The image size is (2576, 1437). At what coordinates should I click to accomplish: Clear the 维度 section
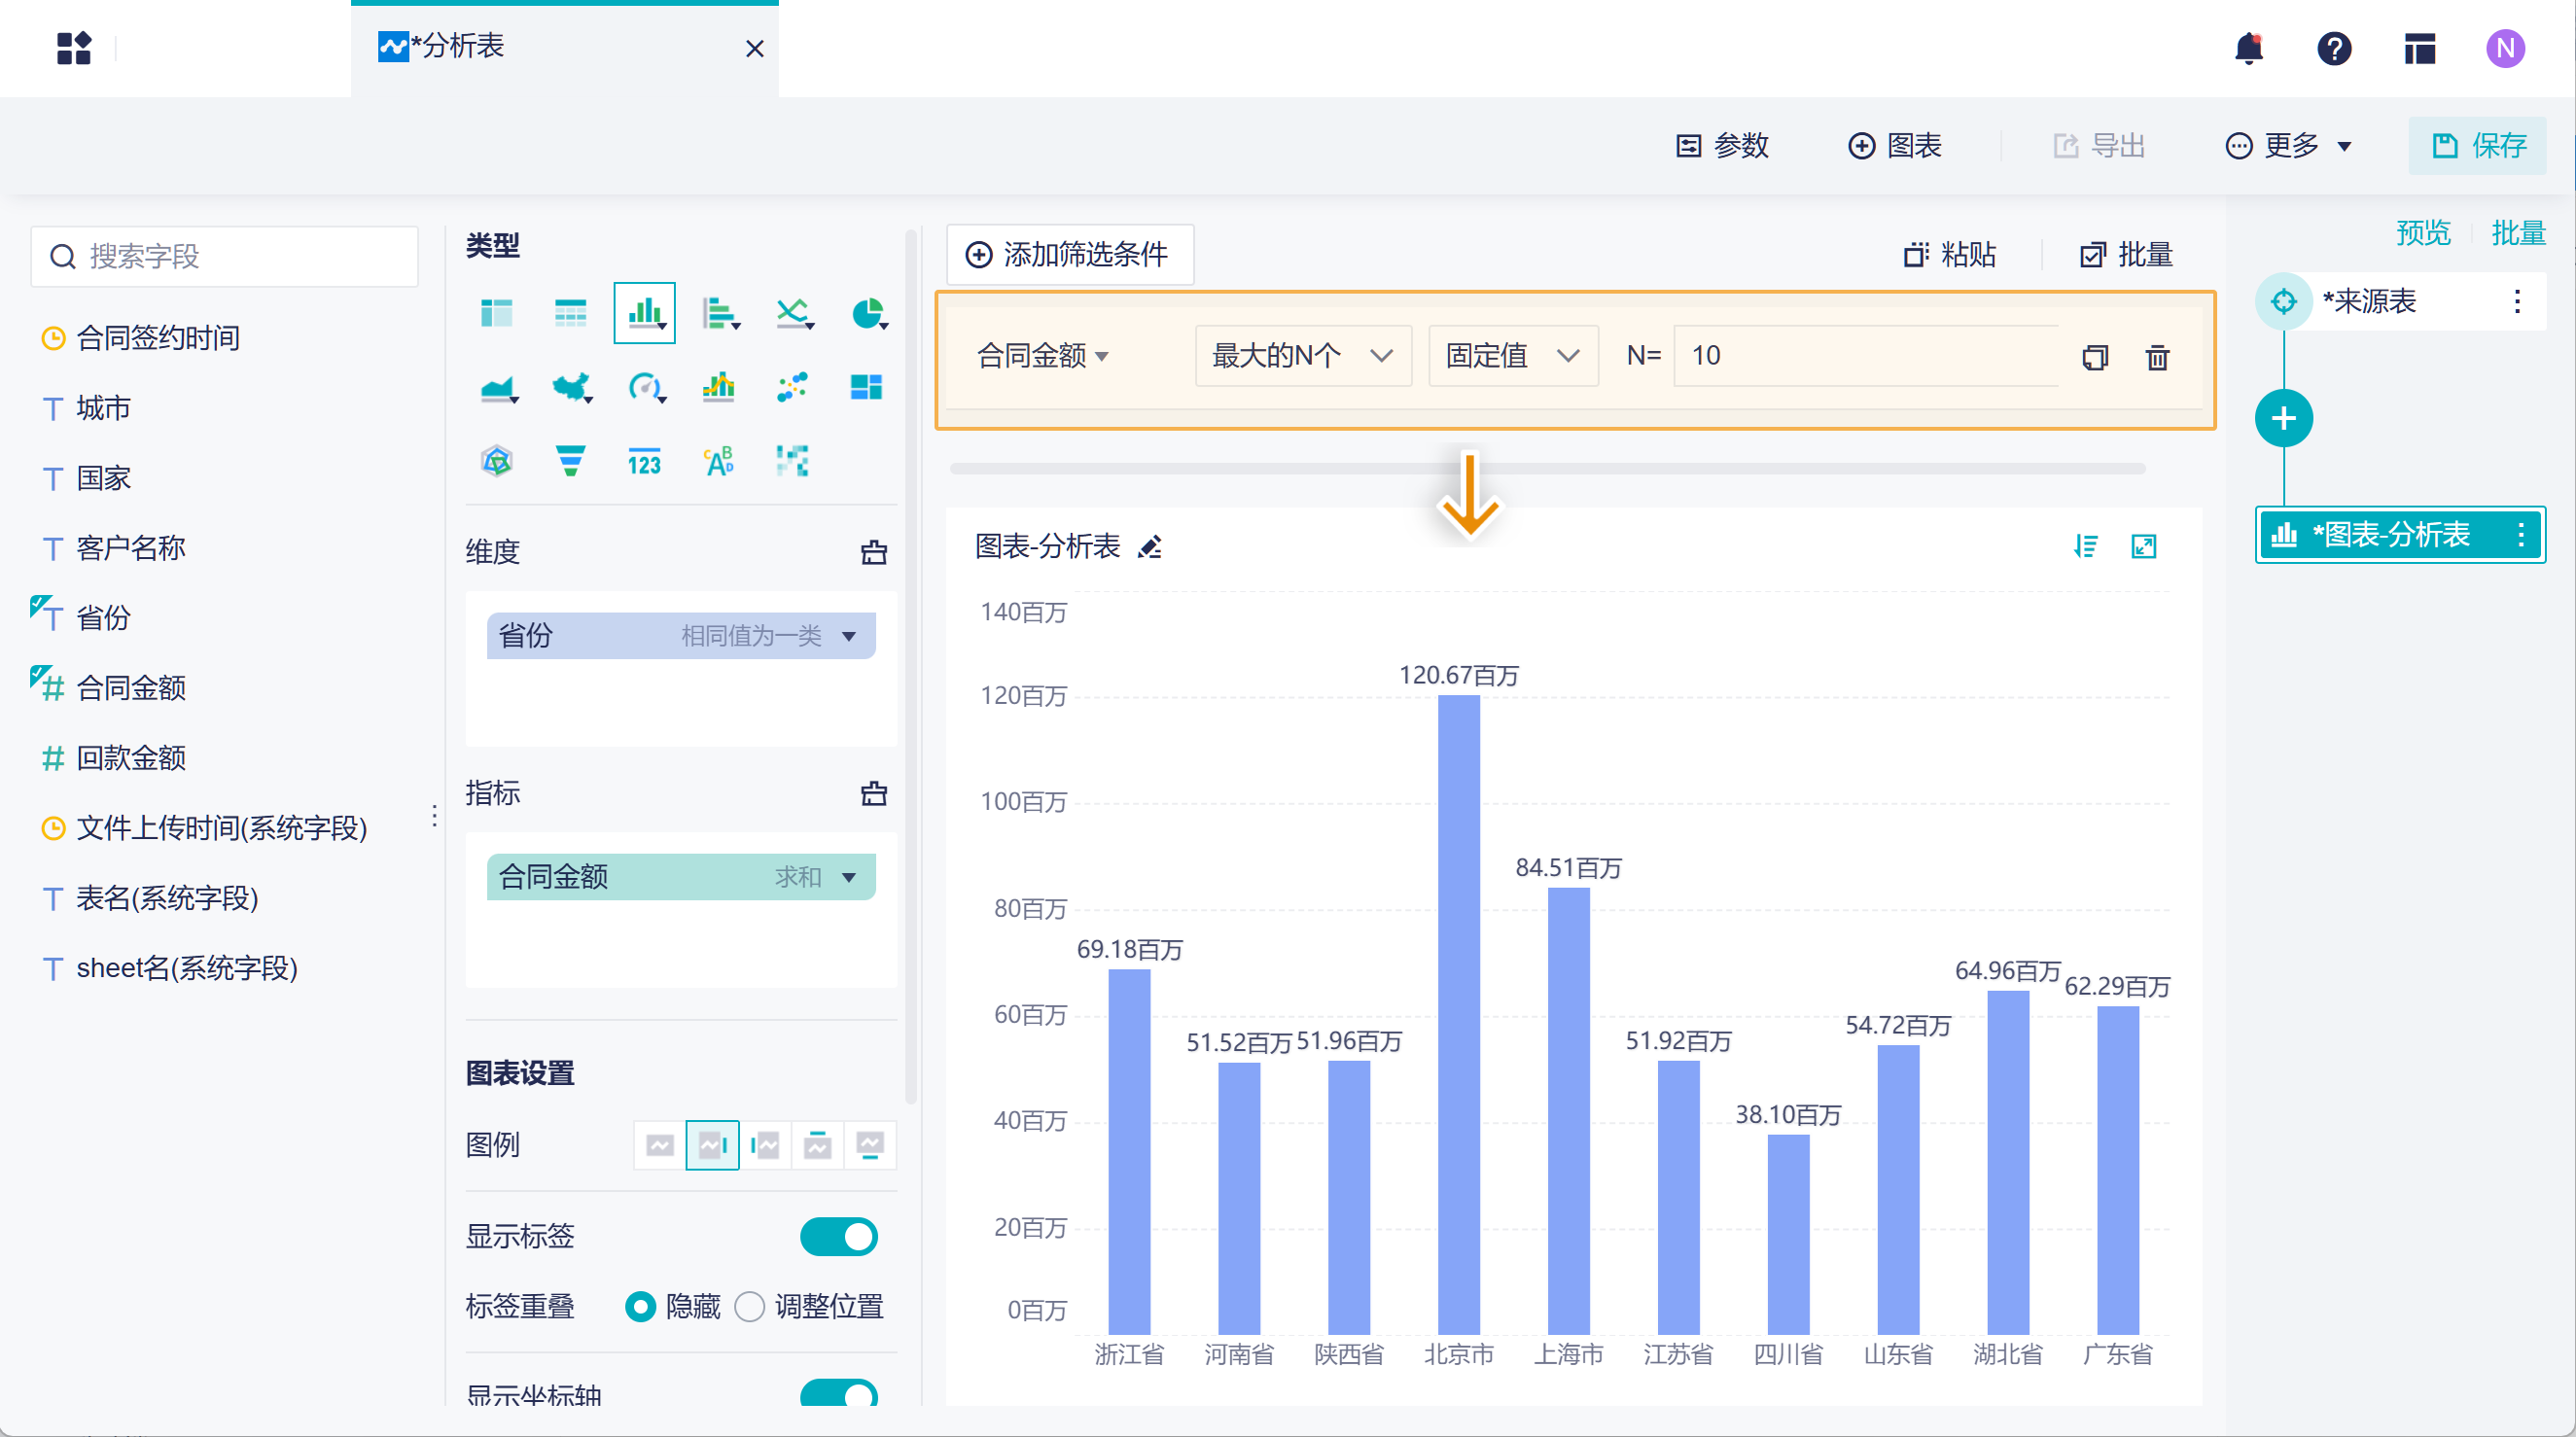874,552
